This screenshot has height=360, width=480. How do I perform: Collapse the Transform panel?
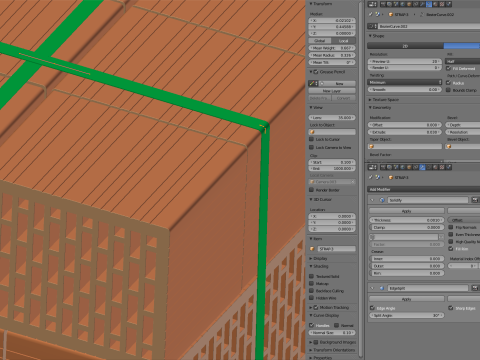pyautogui.click(x=311, y=4)
